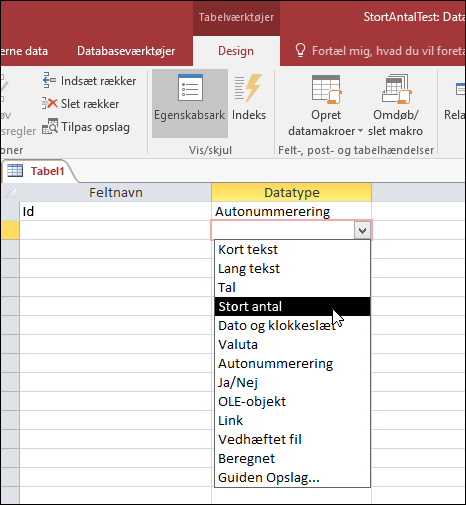Click the Feltnavn column header

point(115,192)
